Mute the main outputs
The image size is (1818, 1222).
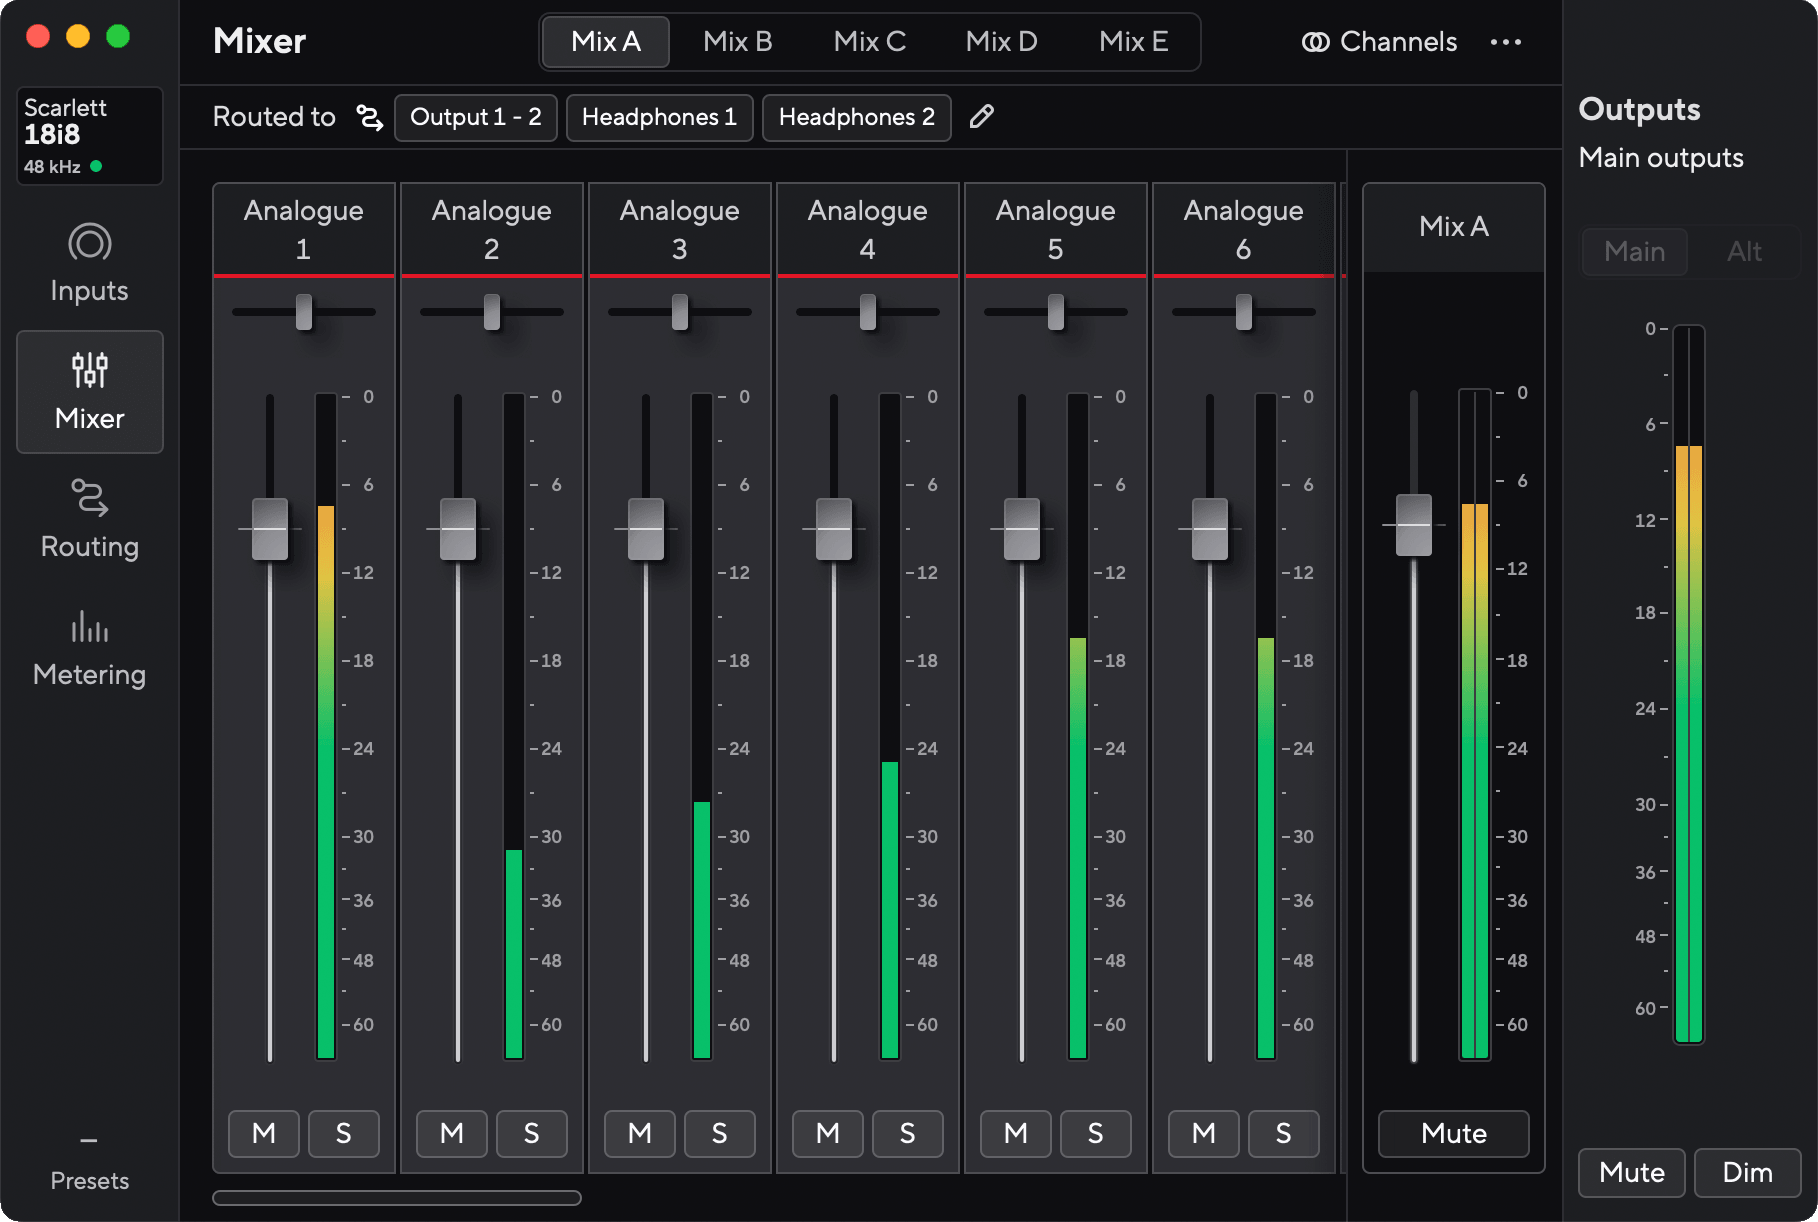pyautogui.click(x=1632, y=1173)
